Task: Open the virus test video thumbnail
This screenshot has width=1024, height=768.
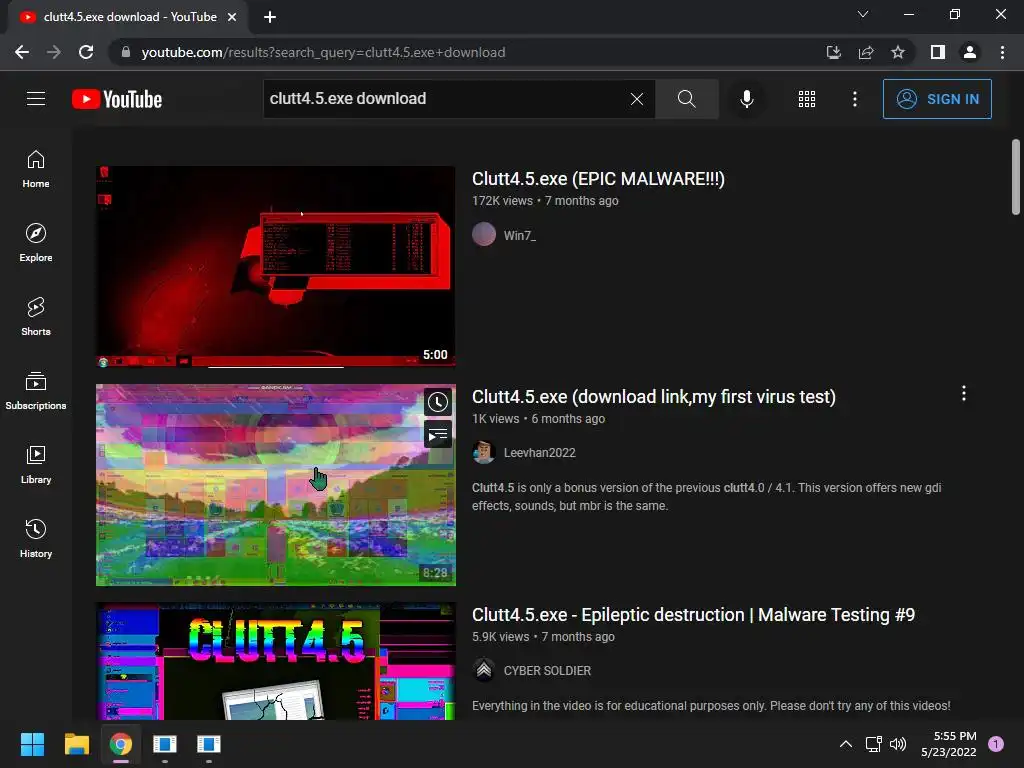Action: [x=276, y=485]
